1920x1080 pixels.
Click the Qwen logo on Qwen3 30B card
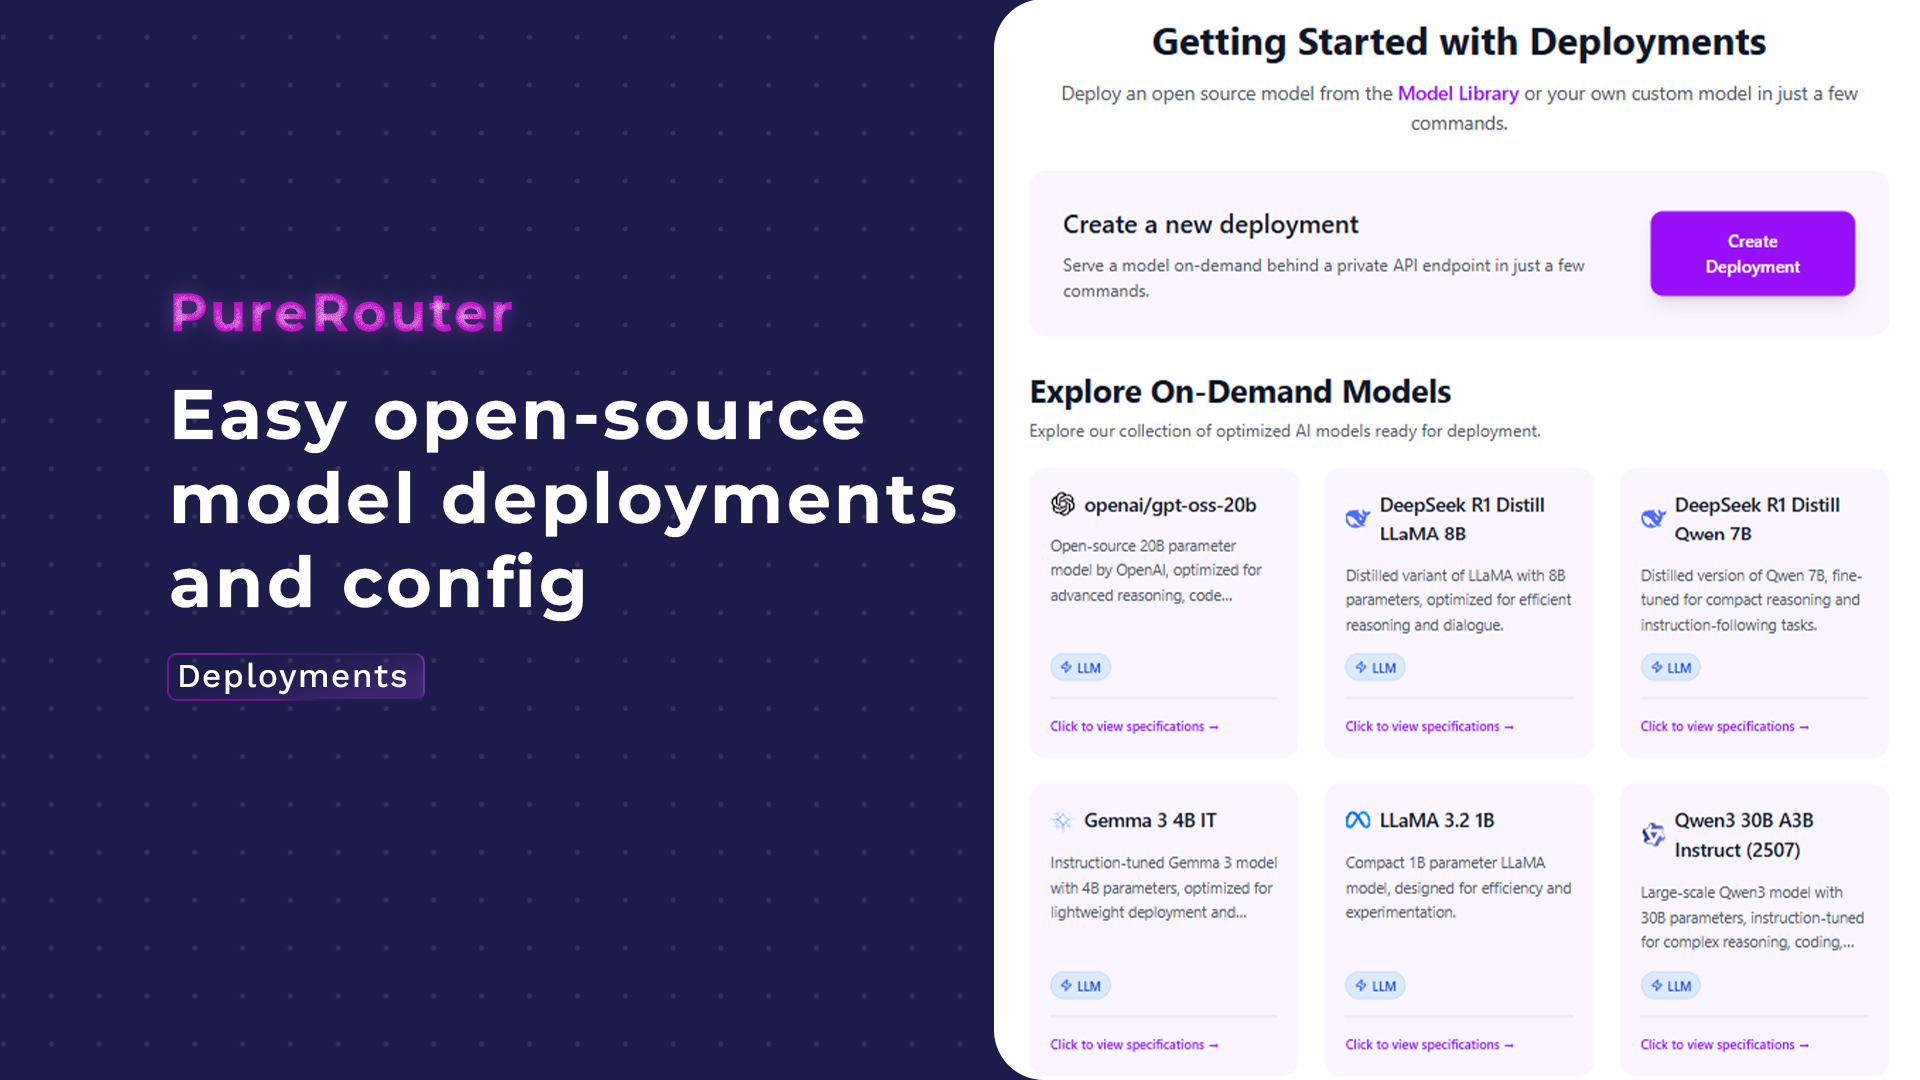click(1652, 835)
